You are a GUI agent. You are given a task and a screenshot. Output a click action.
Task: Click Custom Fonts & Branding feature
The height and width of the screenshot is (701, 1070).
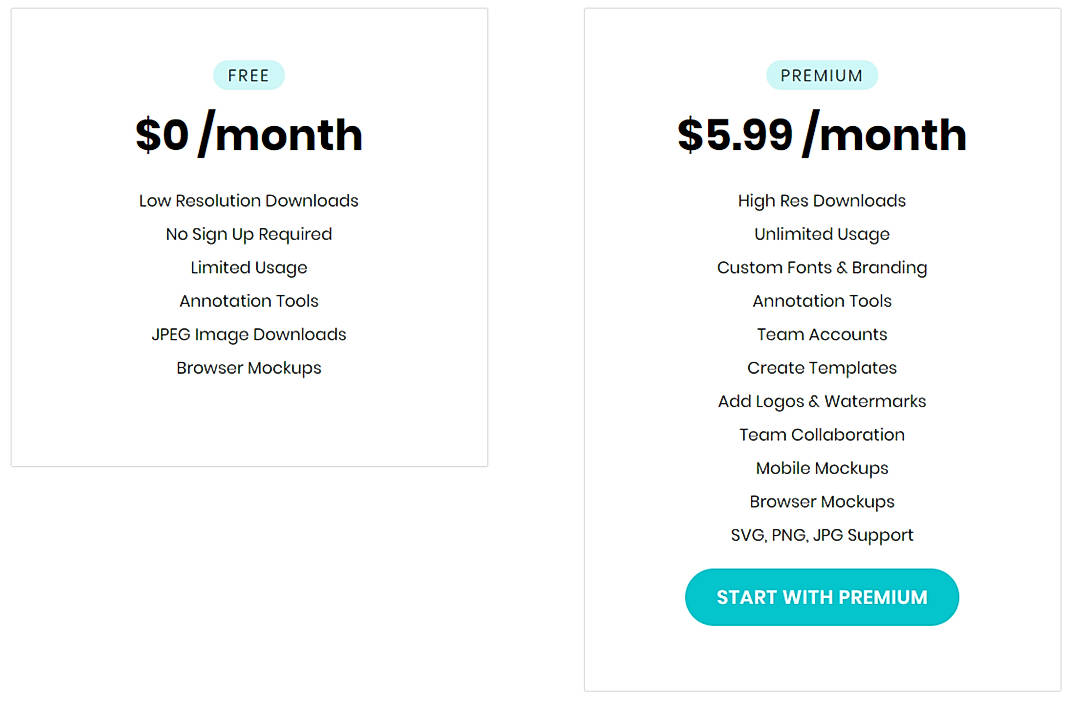point(821,267)
